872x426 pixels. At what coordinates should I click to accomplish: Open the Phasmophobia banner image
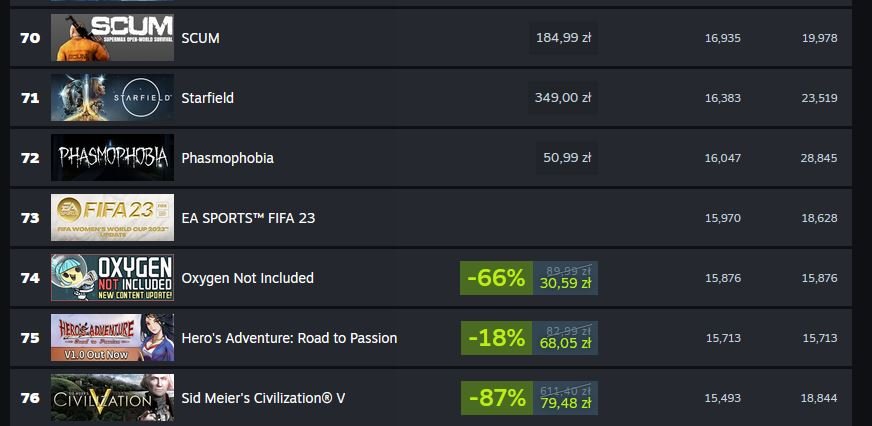pyautogui.click(x=112, y=158)
